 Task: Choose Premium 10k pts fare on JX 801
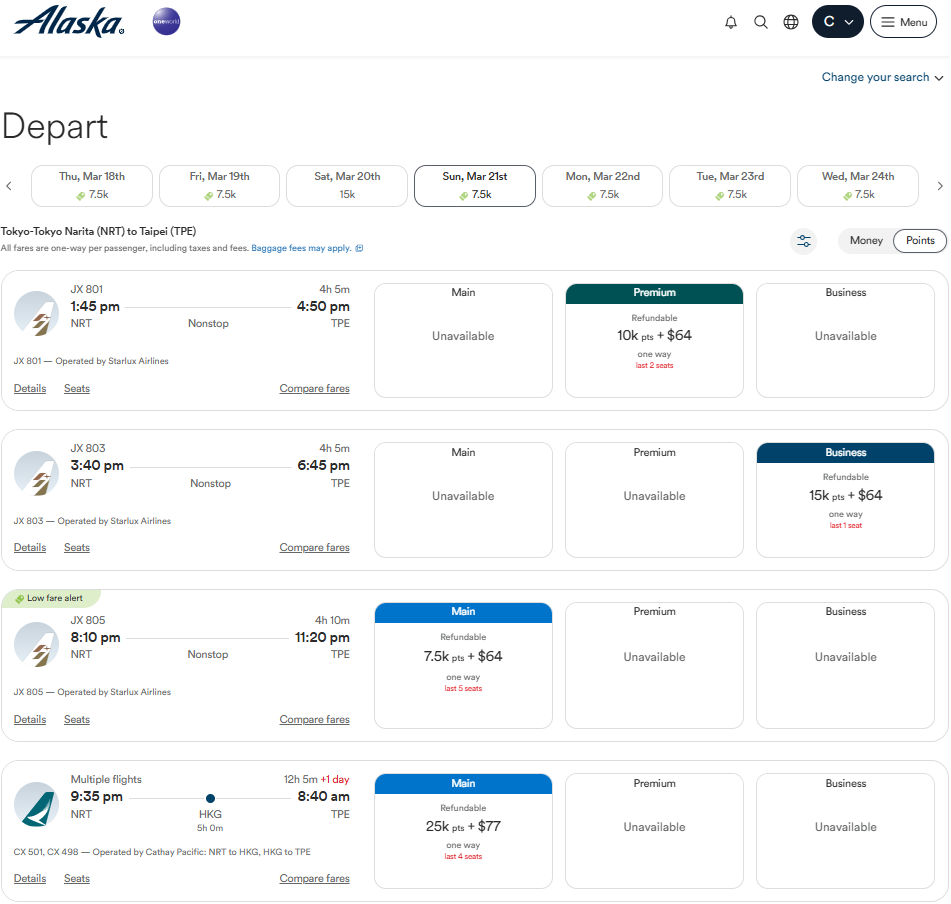click(x=654, y=341)
